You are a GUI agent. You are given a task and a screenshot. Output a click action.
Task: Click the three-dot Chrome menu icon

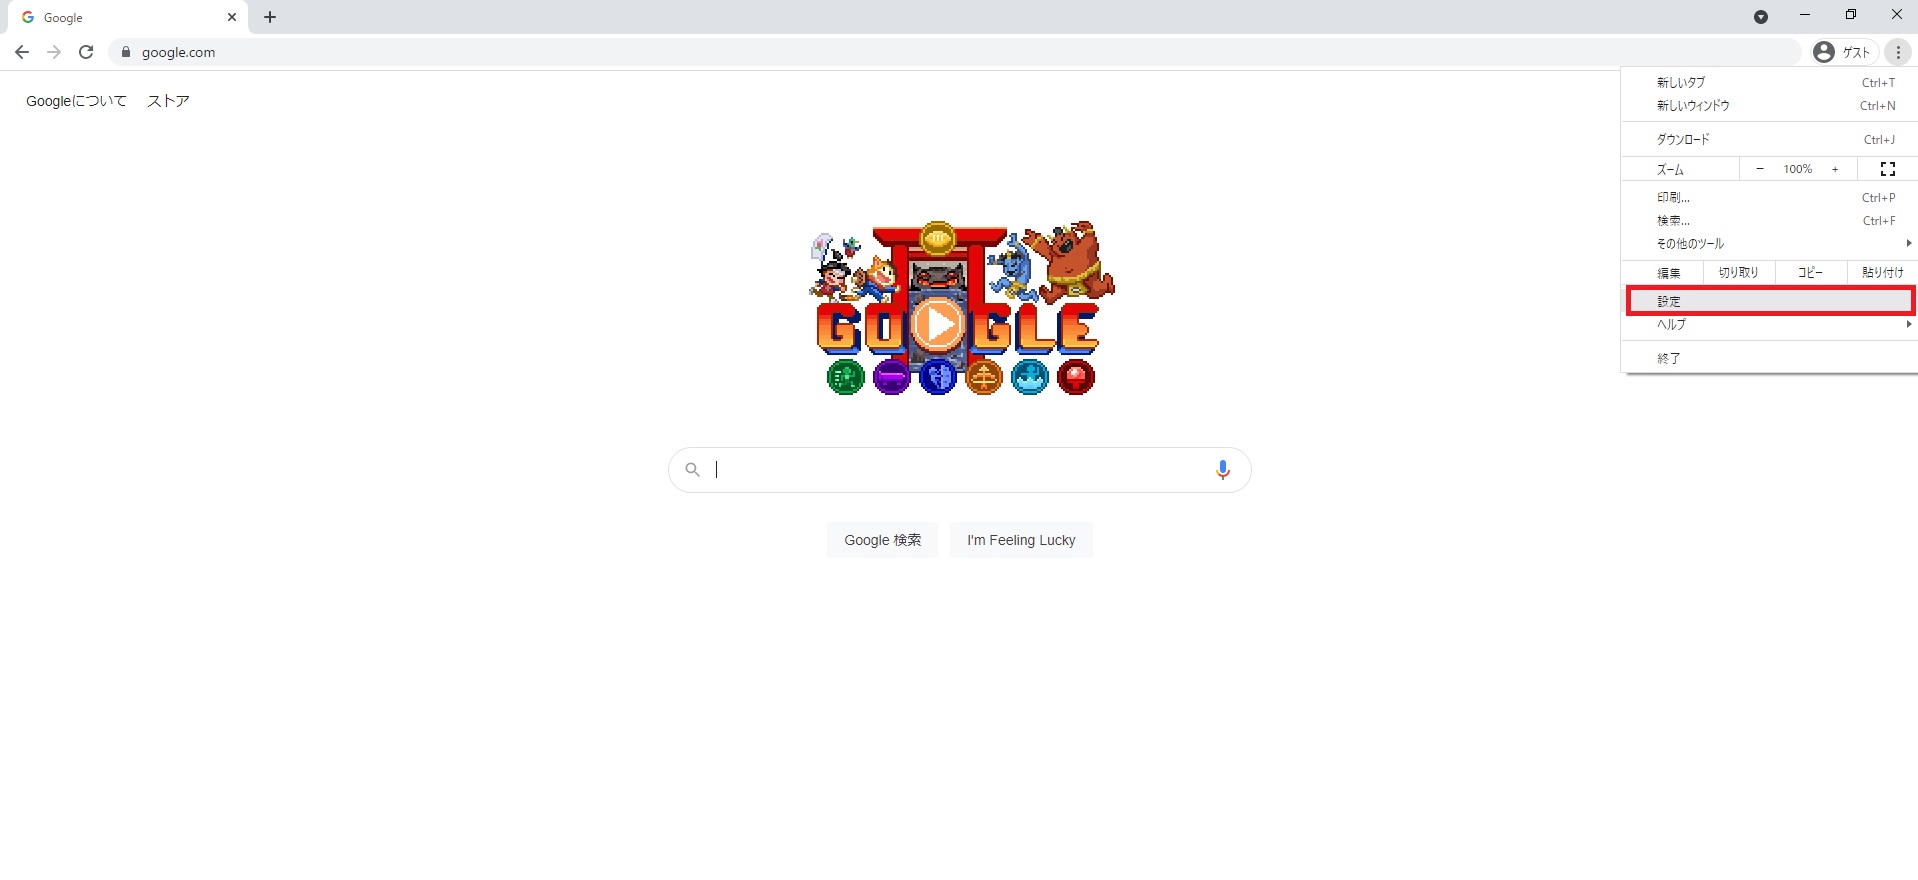pyautogui.click(x=1898, y=52)
